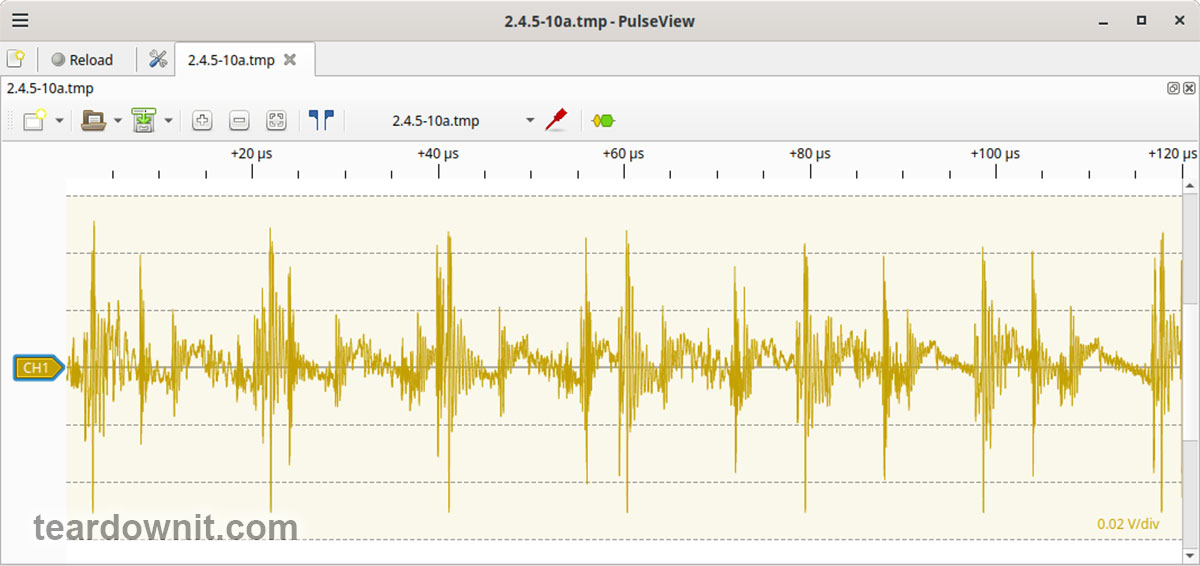Expand the new view dropdown arrow

pos(59,121)
